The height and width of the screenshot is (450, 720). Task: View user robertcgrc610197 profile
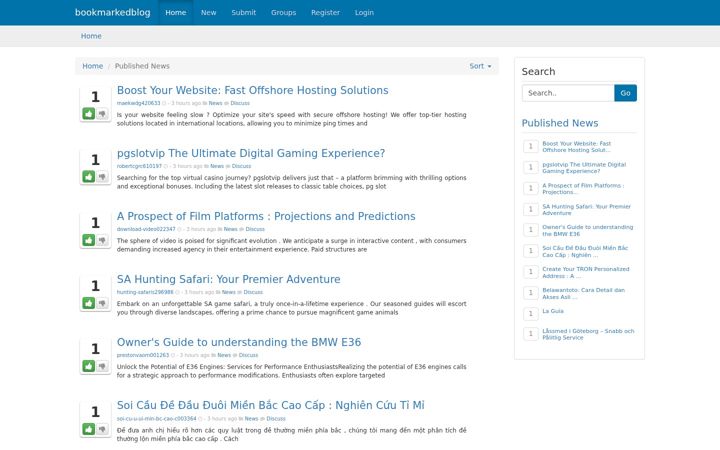[x=139, y=166]
